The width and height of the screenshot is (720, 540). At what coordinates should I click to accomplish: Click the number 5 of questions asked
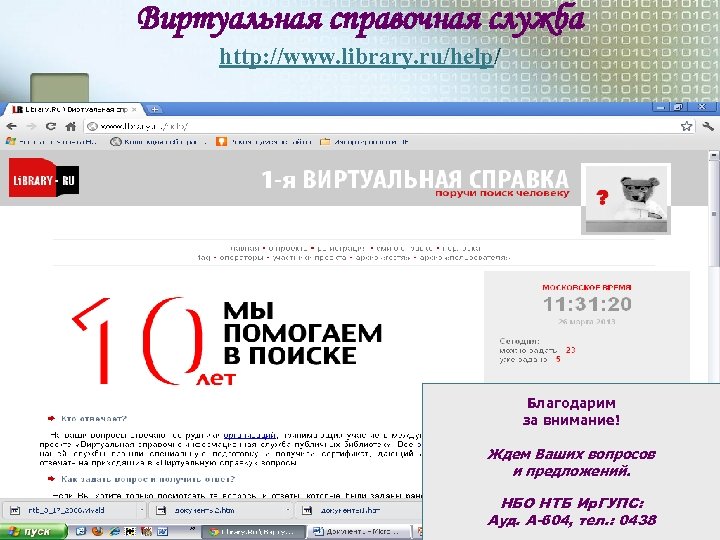pos(558,359)
